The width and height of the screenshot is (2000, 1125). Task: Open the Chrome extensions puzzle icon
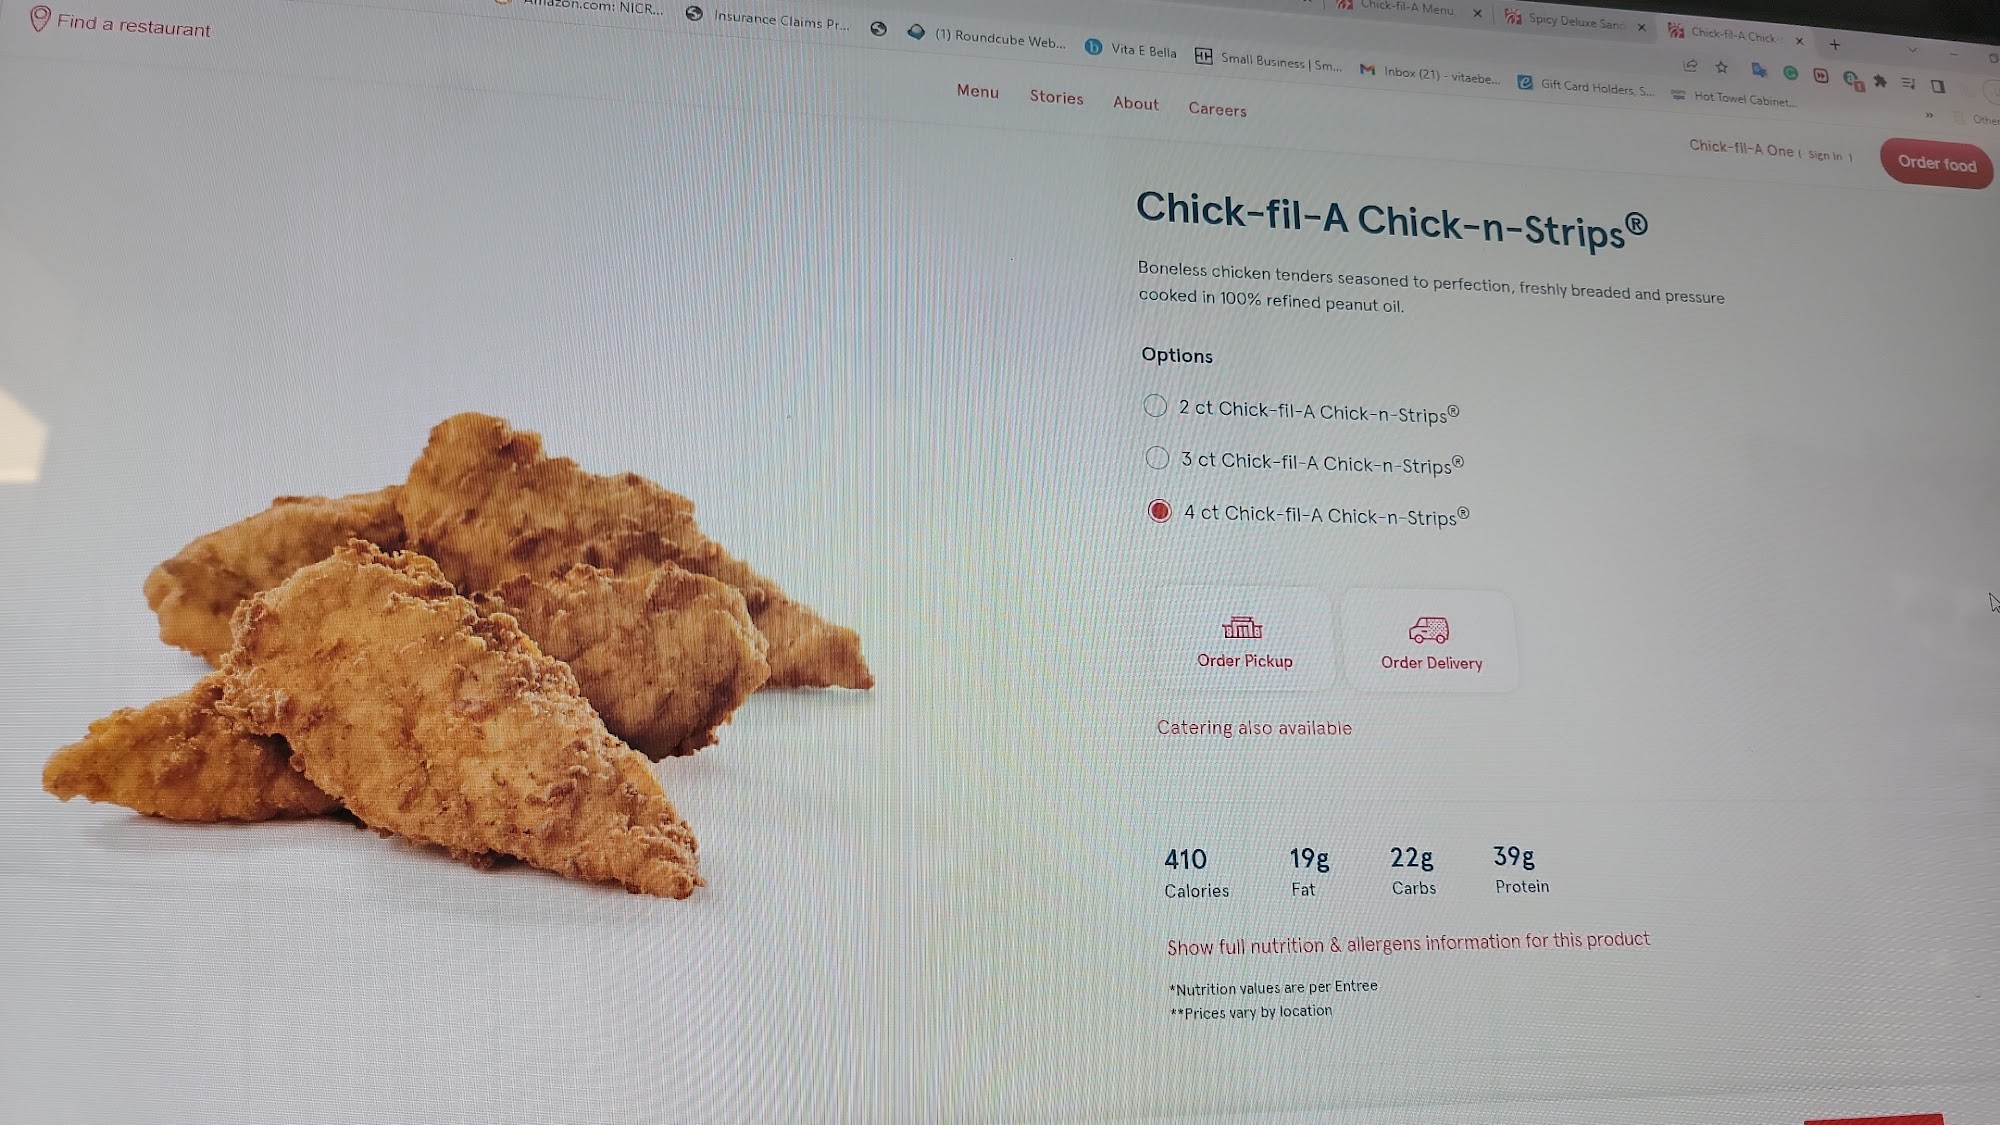[1880, 81]
